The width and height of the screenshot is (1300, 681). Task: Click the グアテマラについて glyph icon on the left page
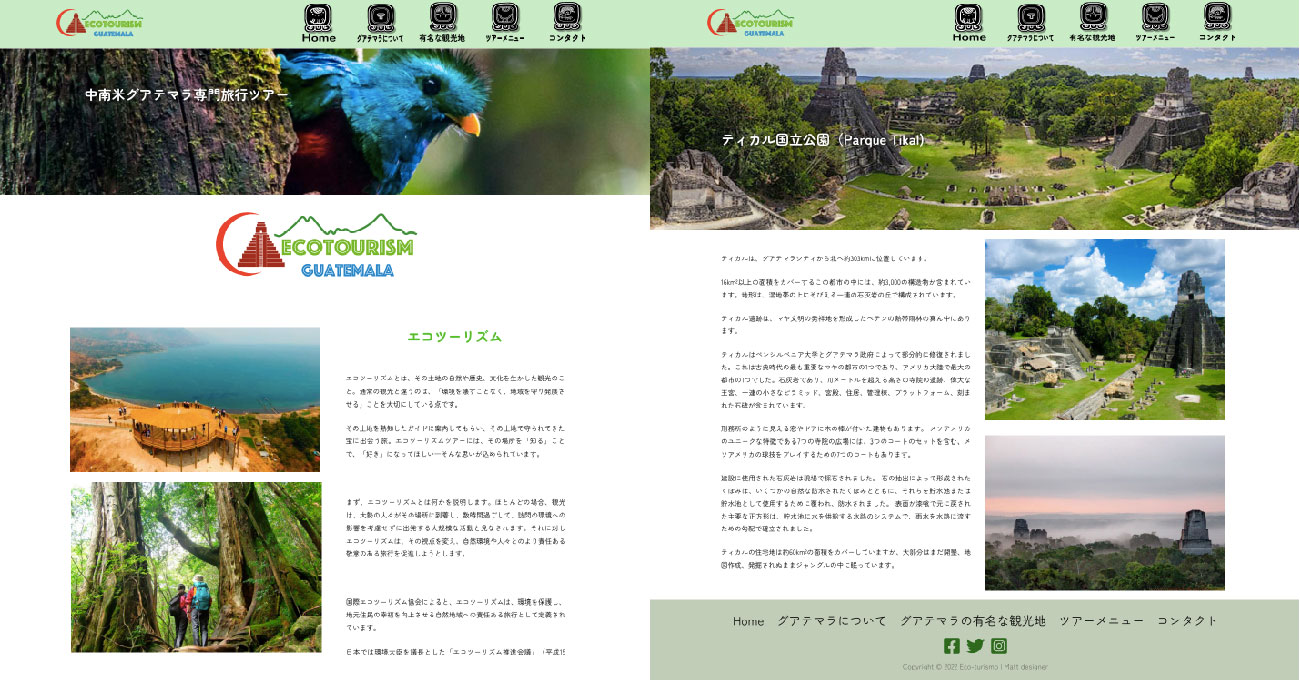(x=381, y=18)
